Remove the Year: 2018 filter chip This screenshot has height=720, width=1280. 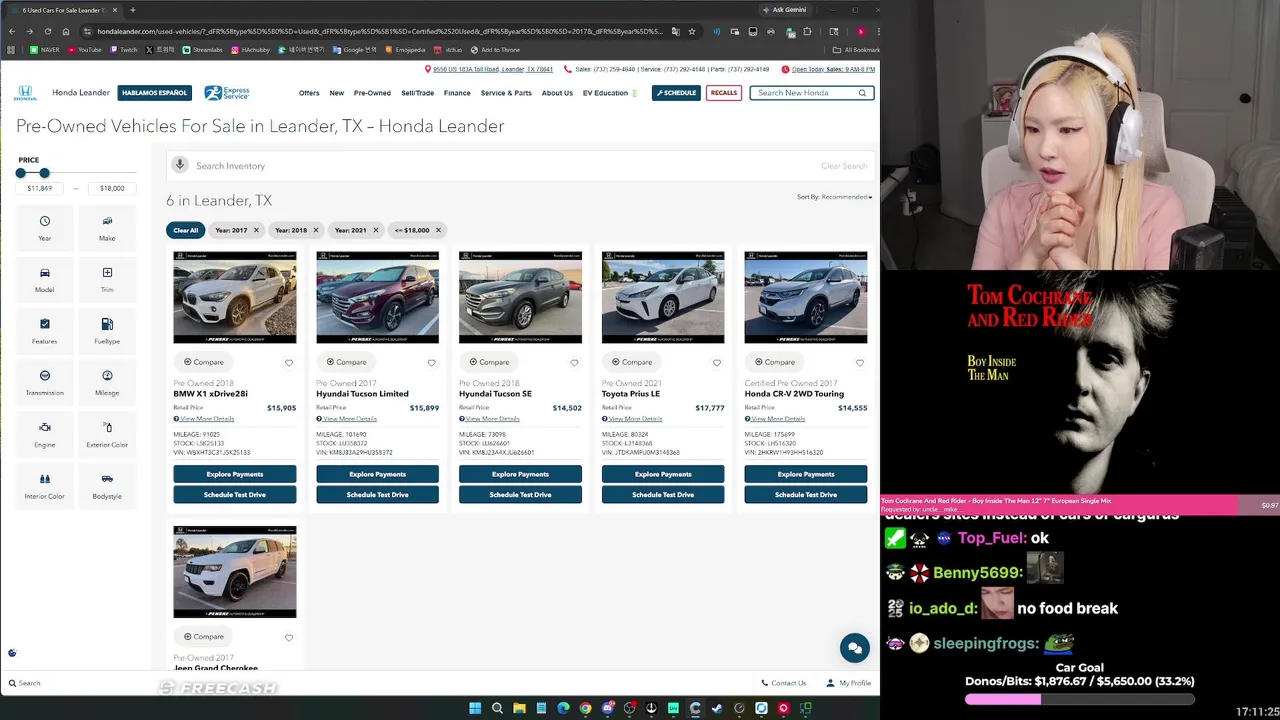316,230
